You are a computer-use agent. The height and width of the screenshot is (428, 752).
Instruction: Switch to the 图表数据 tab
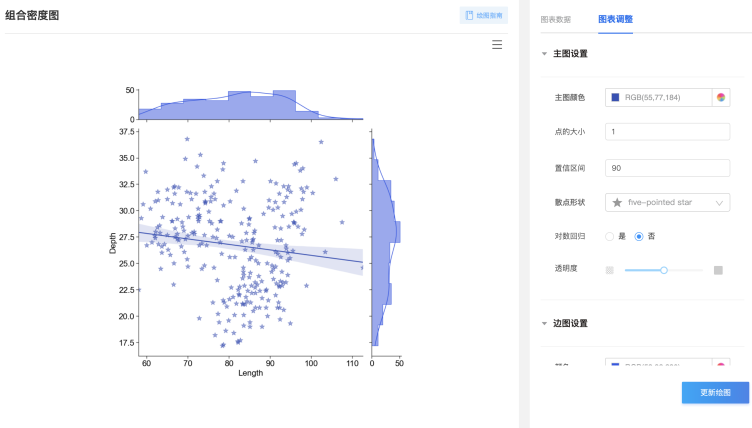coord(556,19)
